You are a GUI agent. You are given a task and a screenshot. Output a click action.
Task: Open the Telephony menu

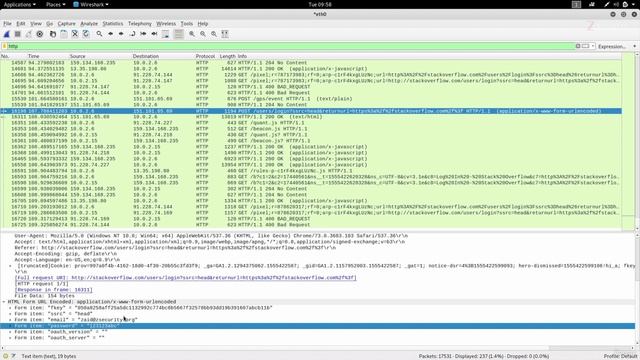pyautogui.click(x=140, y=24)
